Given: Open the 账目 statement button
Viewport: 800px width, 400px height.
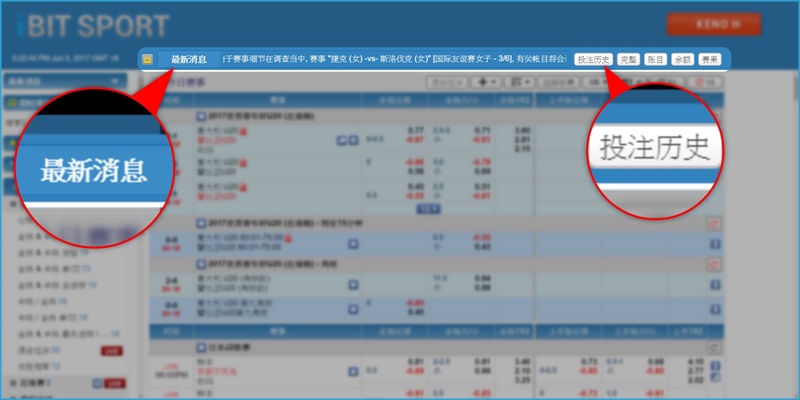Looking at the screenshot, I should (x=655, y=60).
